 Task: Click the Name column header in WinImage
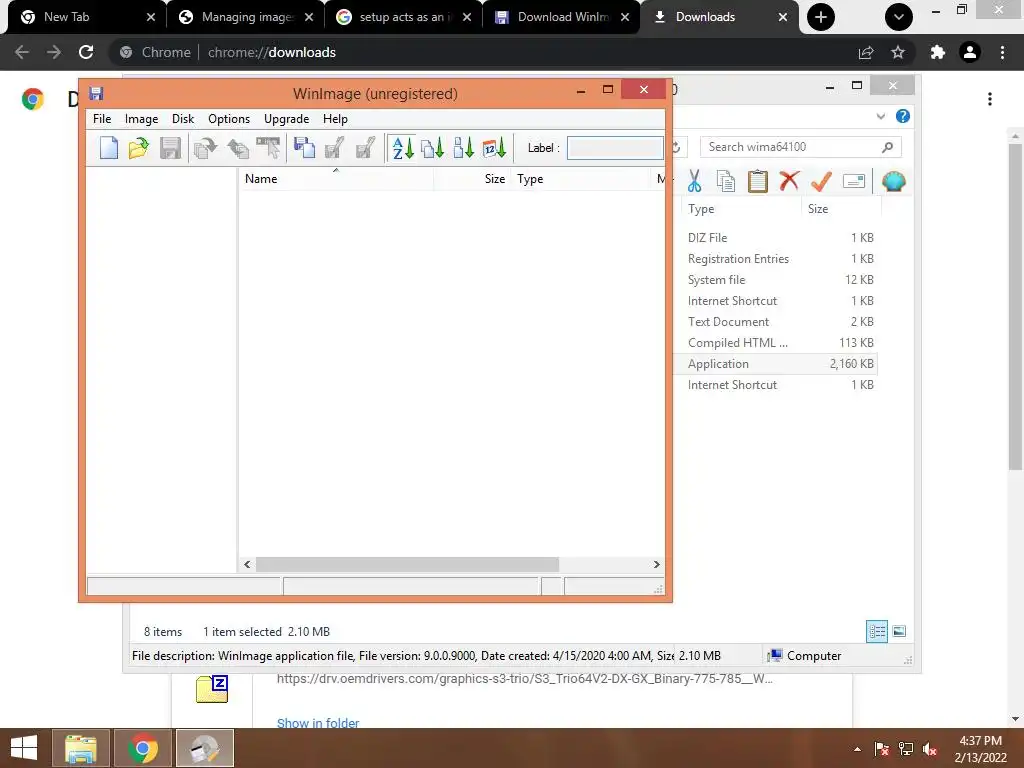click(x=336, y=179)
